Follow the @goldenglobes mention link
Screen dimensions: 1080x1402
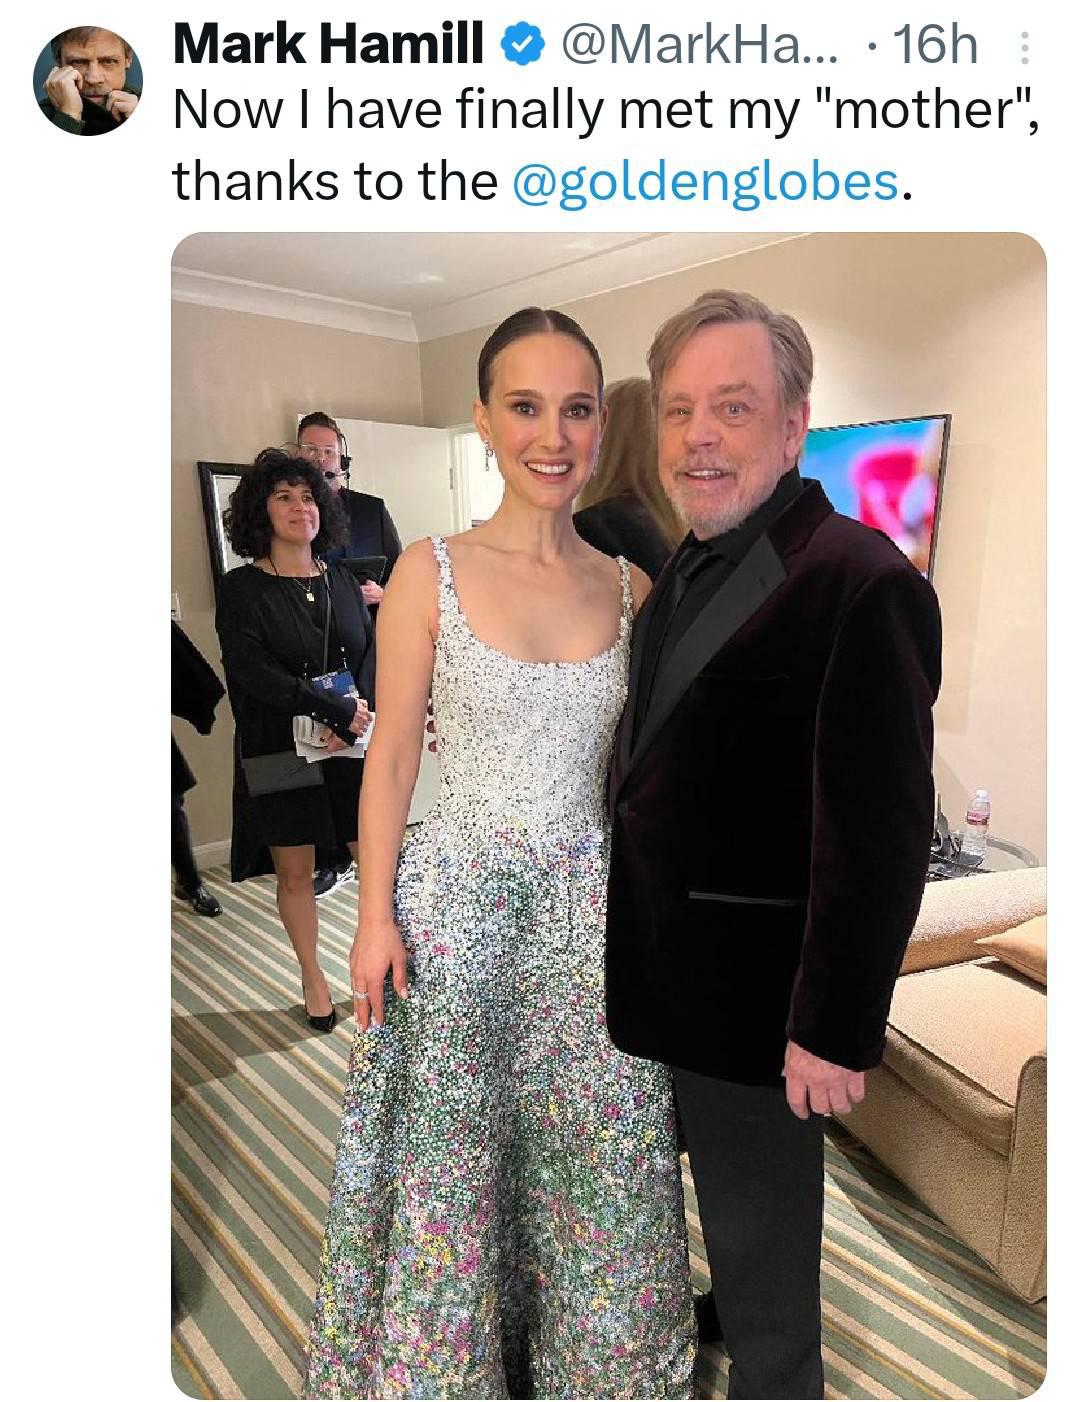pos(706,180)
